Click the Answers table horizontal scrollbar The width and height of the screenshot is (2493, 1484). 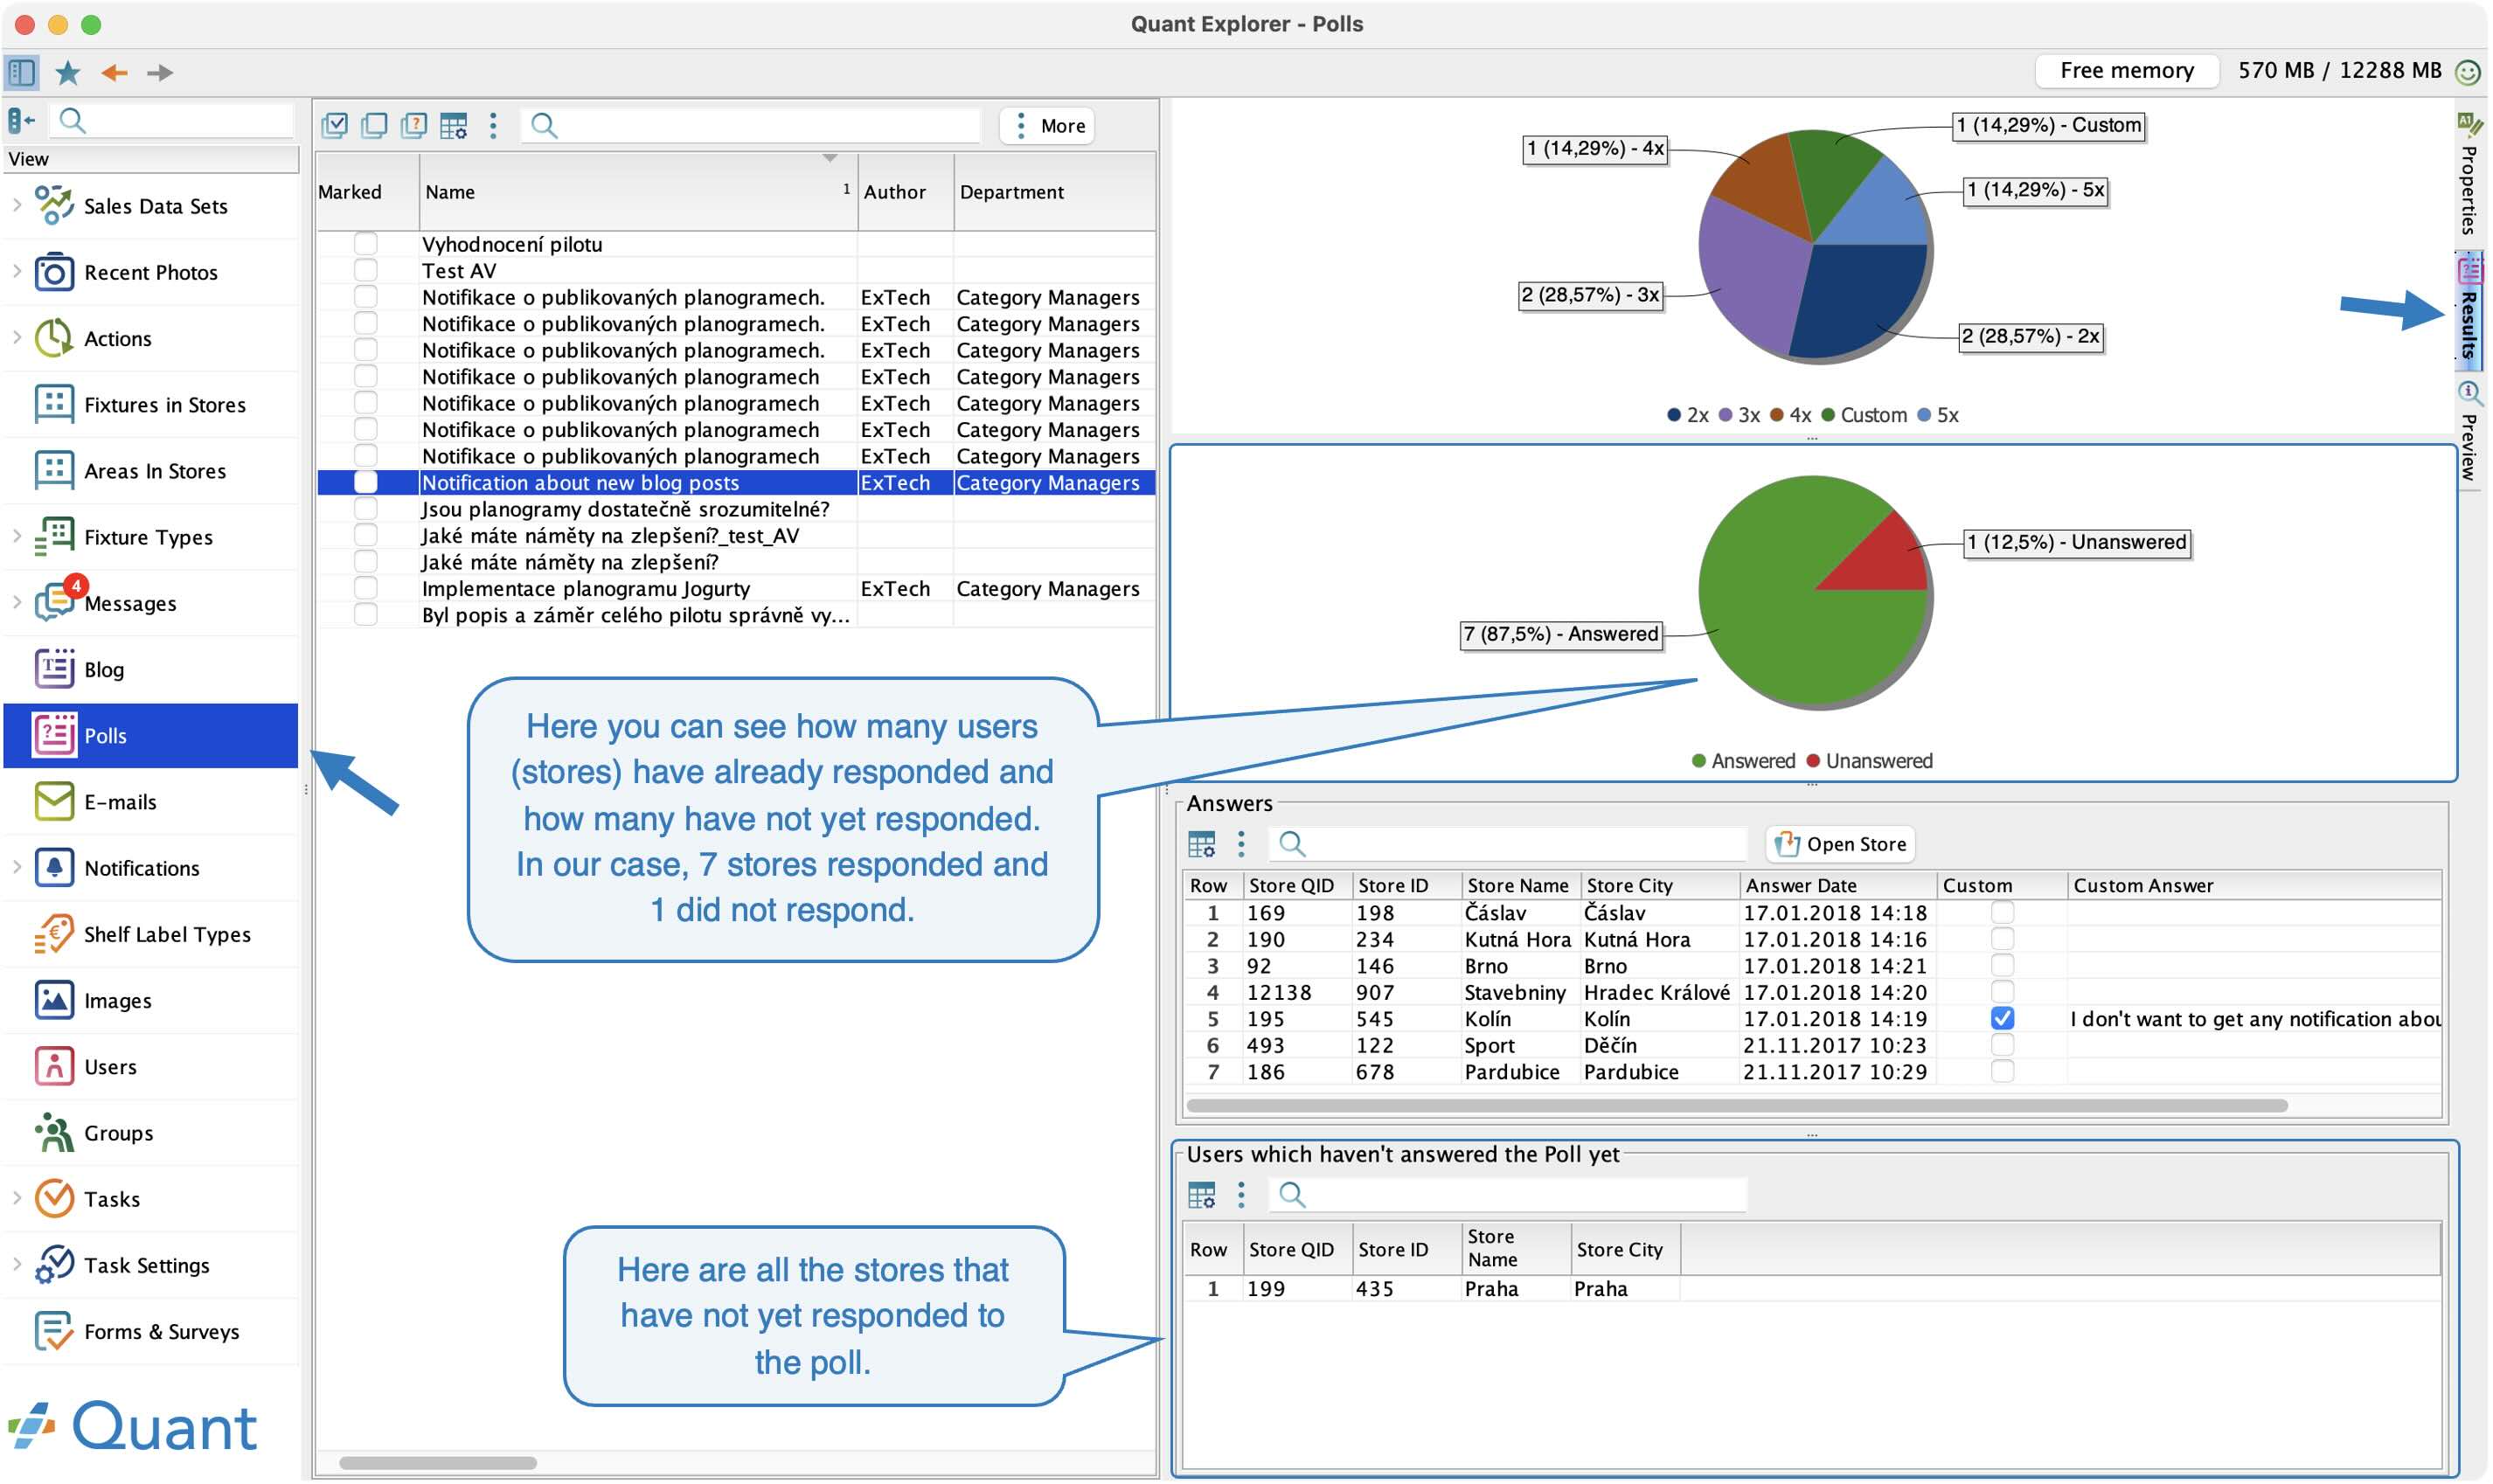[1737, 1106]
